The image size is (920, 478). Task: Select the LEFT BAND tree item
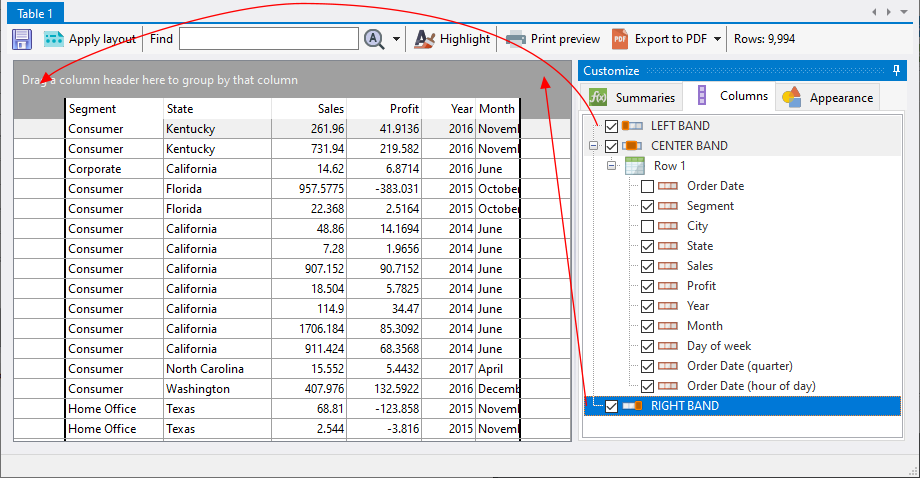click(680, 126)
